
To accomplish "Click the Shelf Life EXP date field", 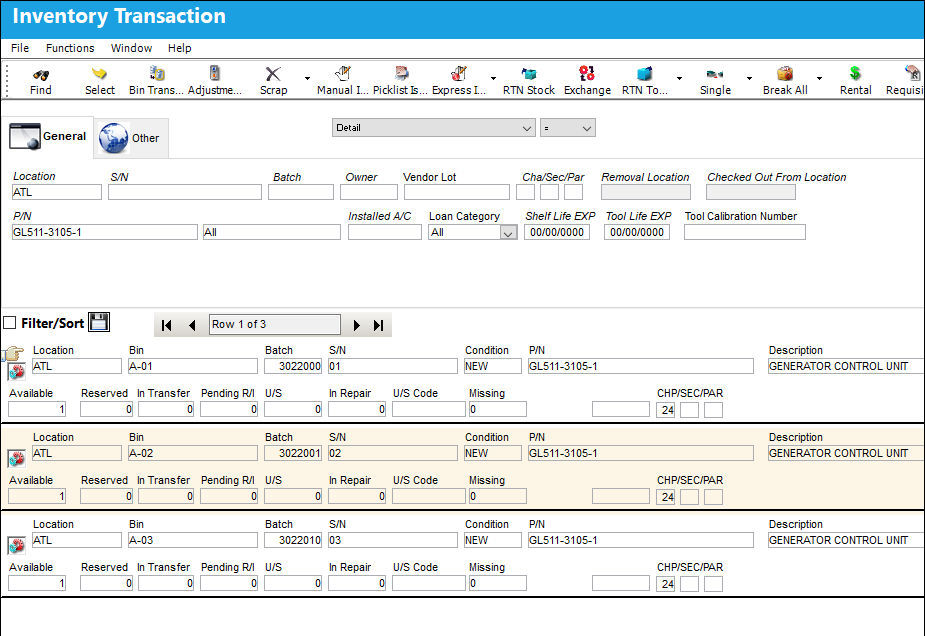I will point(557,232).
